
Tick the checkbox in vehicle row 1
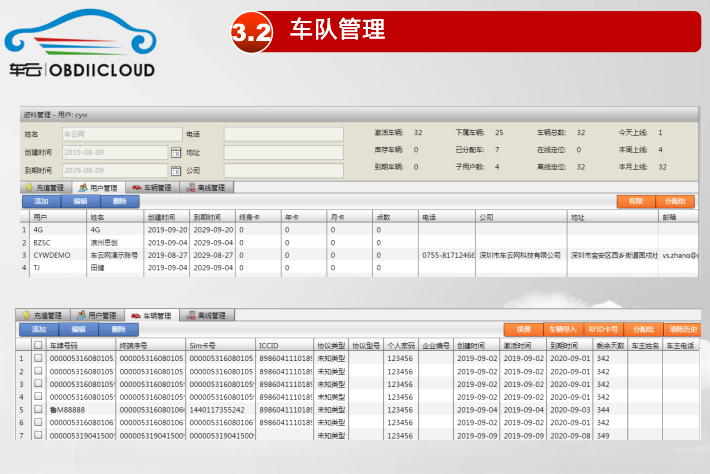click(38, 358)
